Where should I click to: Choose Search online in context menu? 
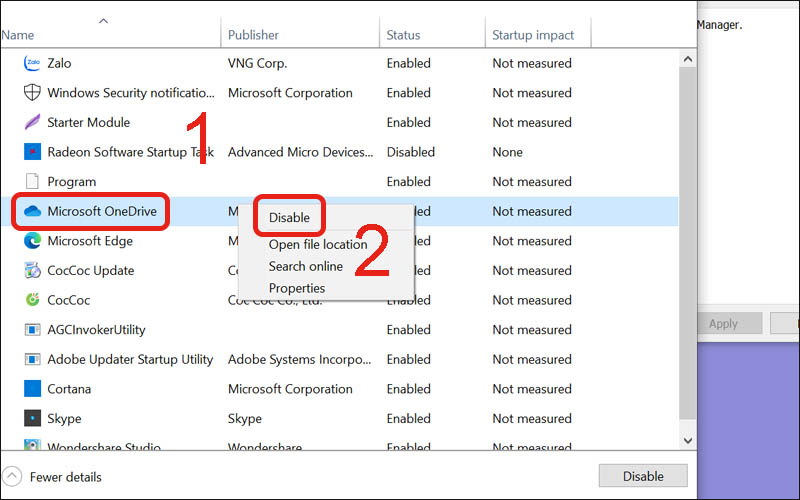(x=305, y=267)
